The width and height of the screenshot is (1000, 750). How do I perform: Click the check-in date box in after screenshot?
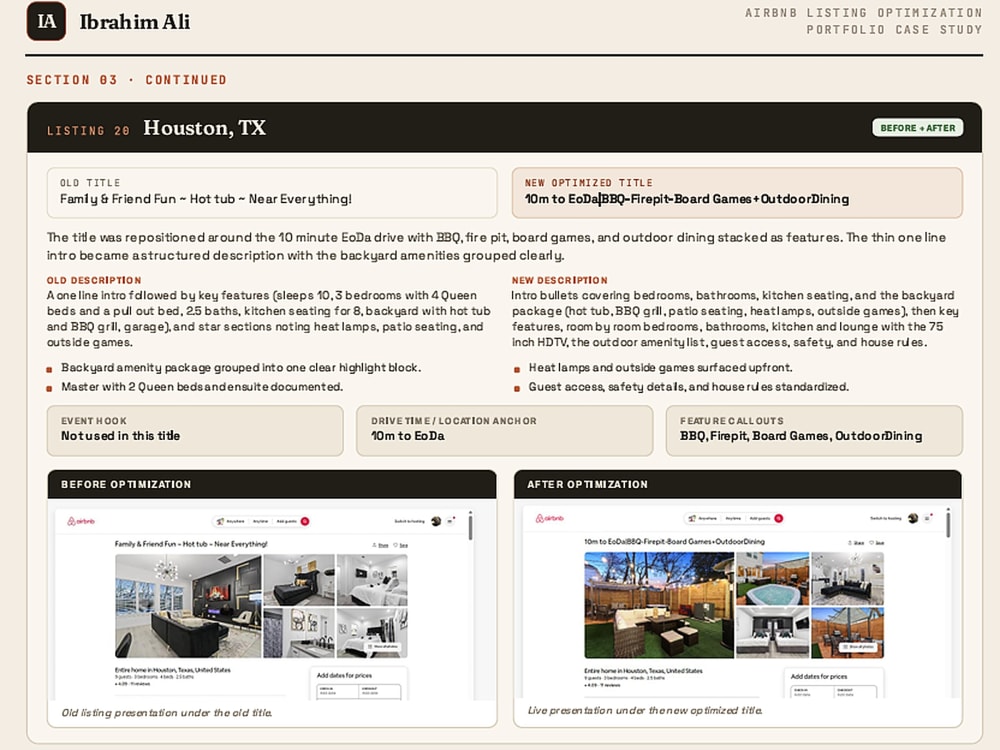[812, 692]
